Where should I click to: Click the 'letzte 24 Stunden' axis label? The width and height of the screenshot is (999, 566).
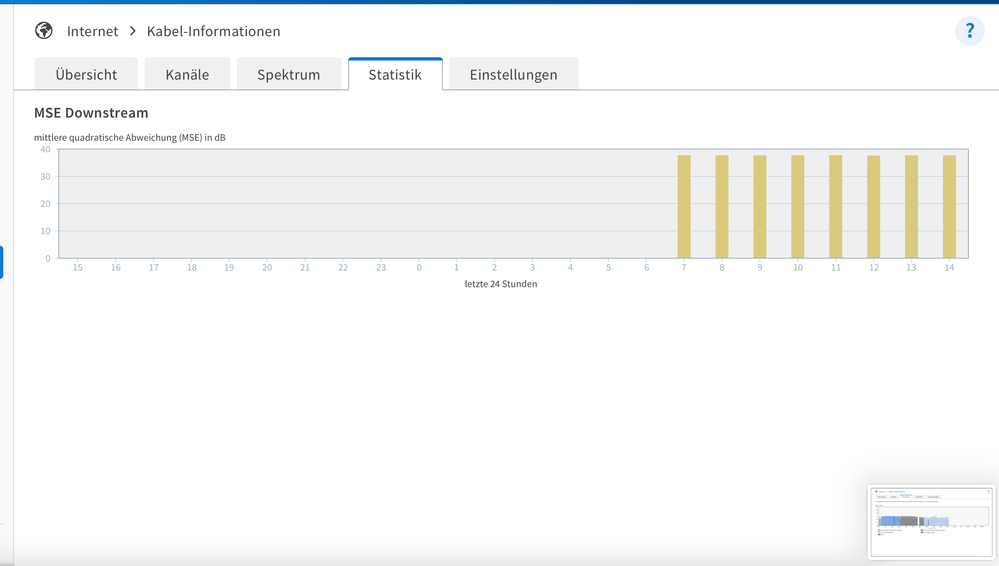coord(501,284)
